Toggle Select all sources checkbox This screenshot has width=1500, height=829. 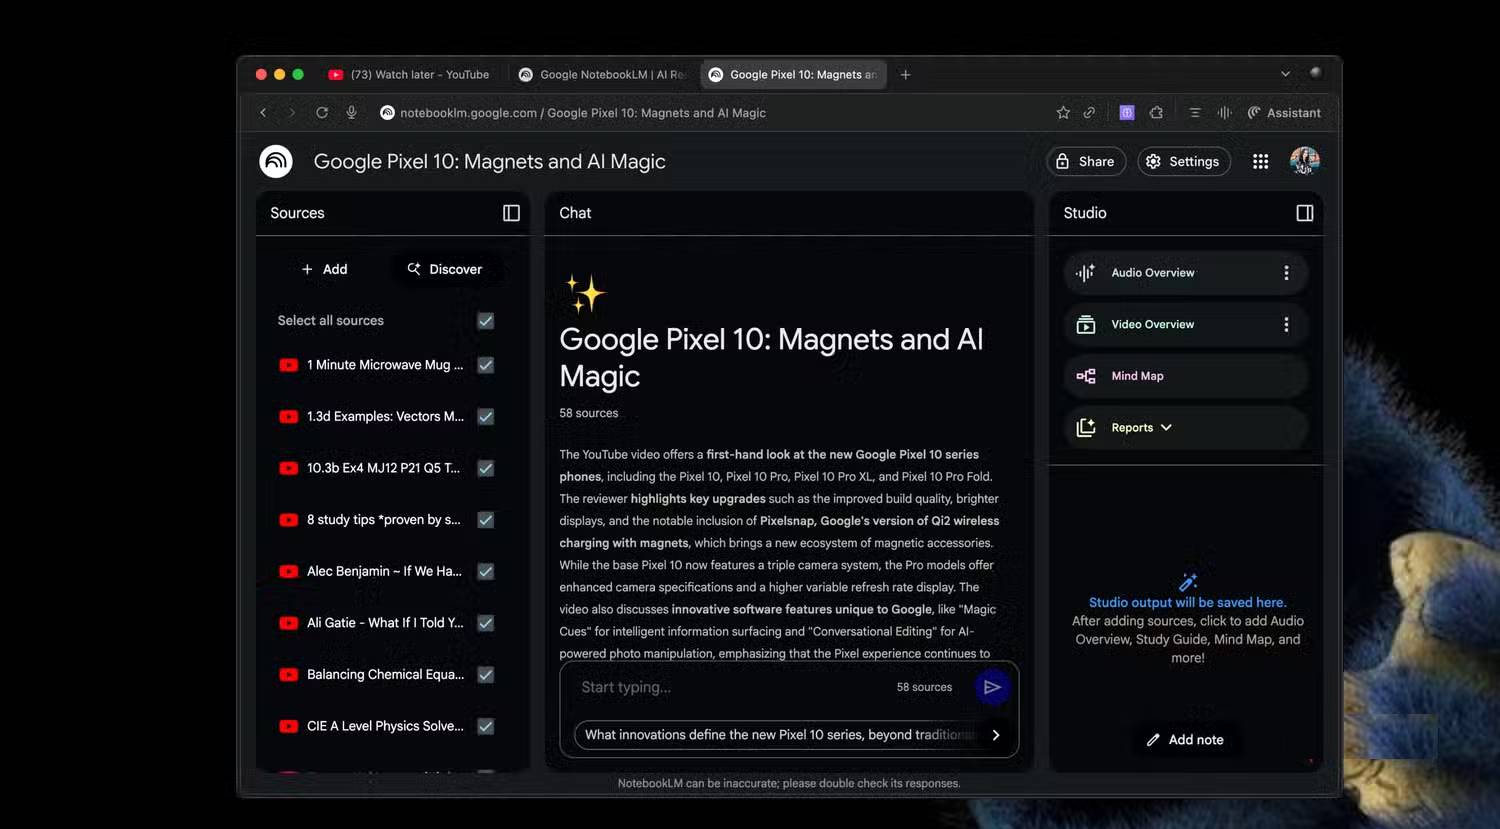tap(486, 321)
